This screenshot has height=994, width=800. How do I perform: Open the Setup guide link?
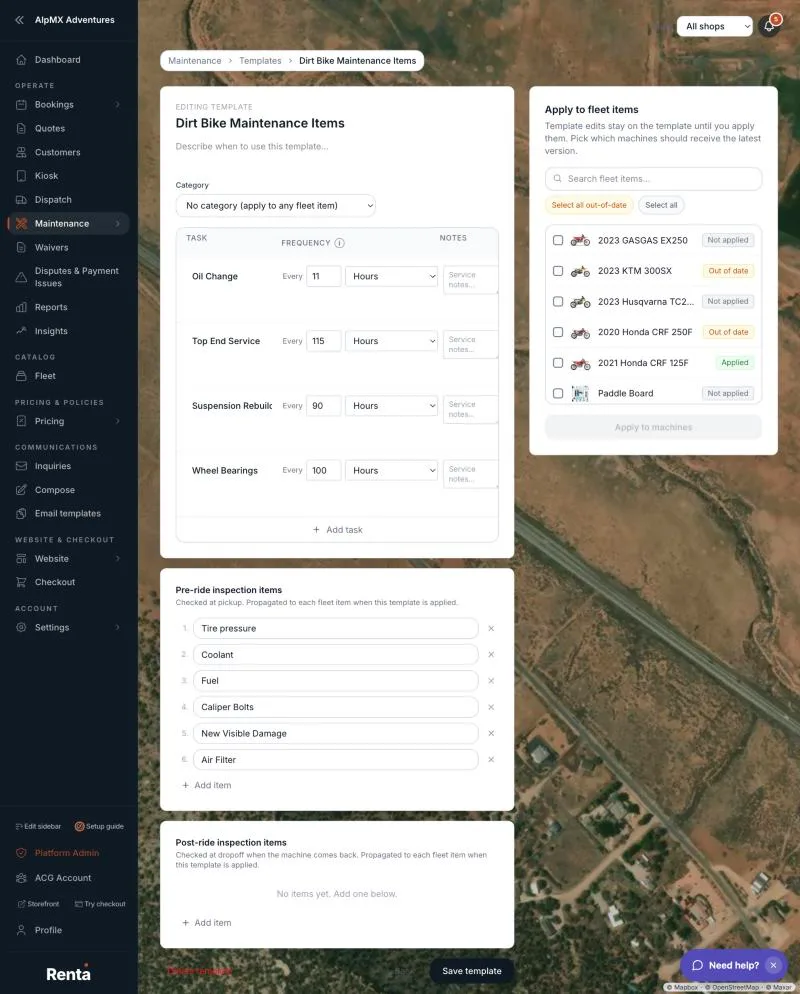click(100, 826)
